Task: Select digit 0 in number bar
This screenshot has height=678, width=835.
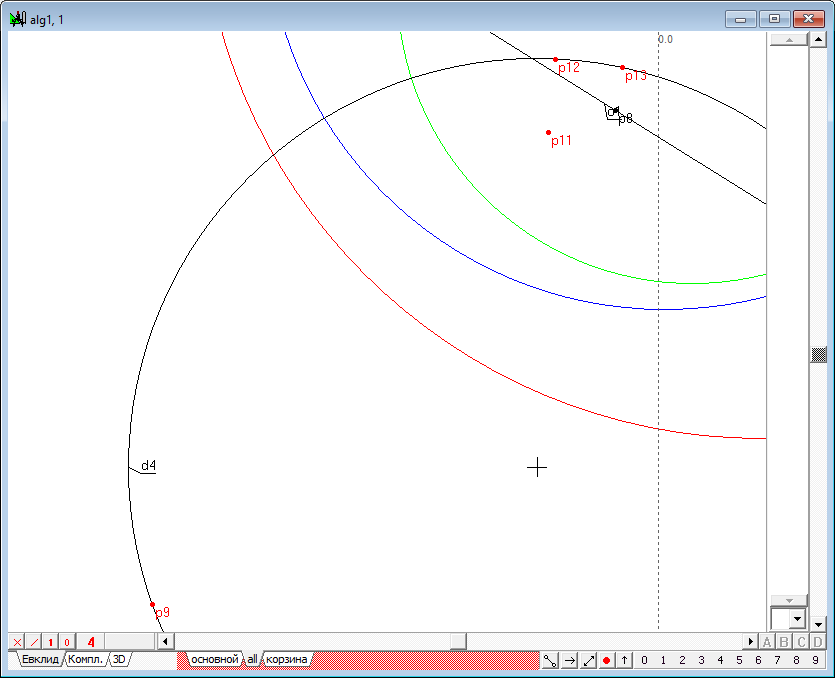Action: tap(644, 660)
